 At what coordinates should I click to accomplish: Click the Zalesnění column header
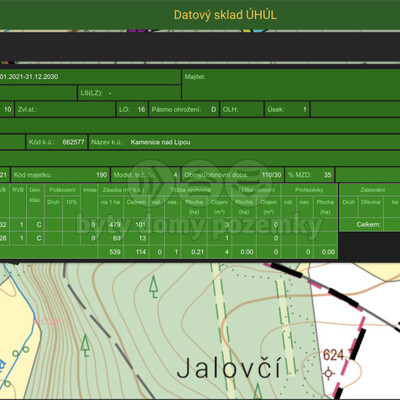pyautogui.click(x=373, y=190)
